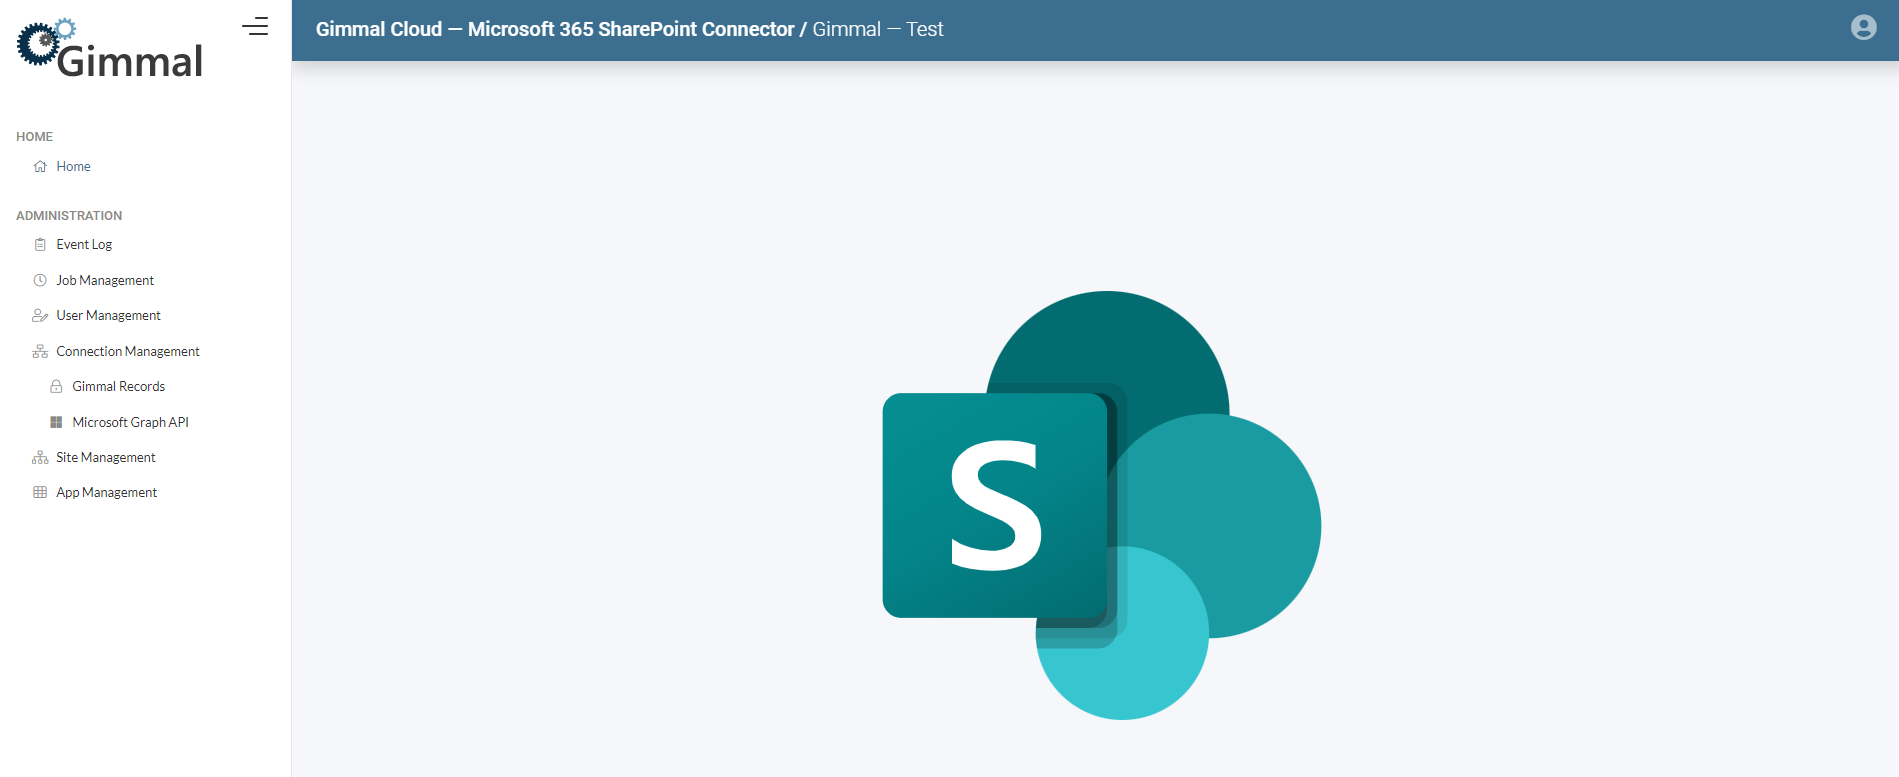The image size is (1899, 777).
Task: Open the Home menu item
Action: pyautogui.click(x=73, y=167)
